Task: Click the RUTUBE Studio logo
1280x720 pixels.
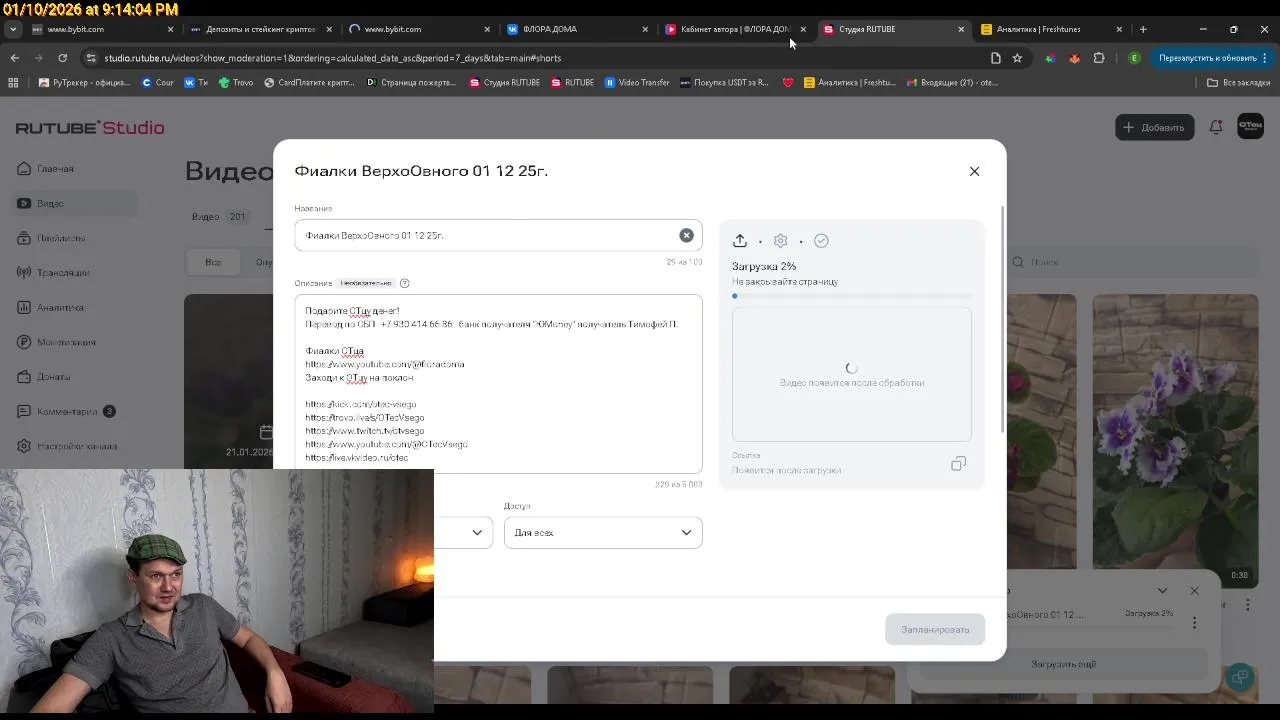Action: (x=90, y=128)
